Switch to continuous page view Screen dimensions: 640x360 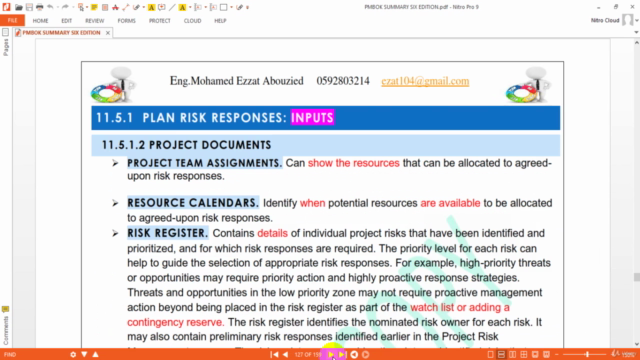pos(501,354)
